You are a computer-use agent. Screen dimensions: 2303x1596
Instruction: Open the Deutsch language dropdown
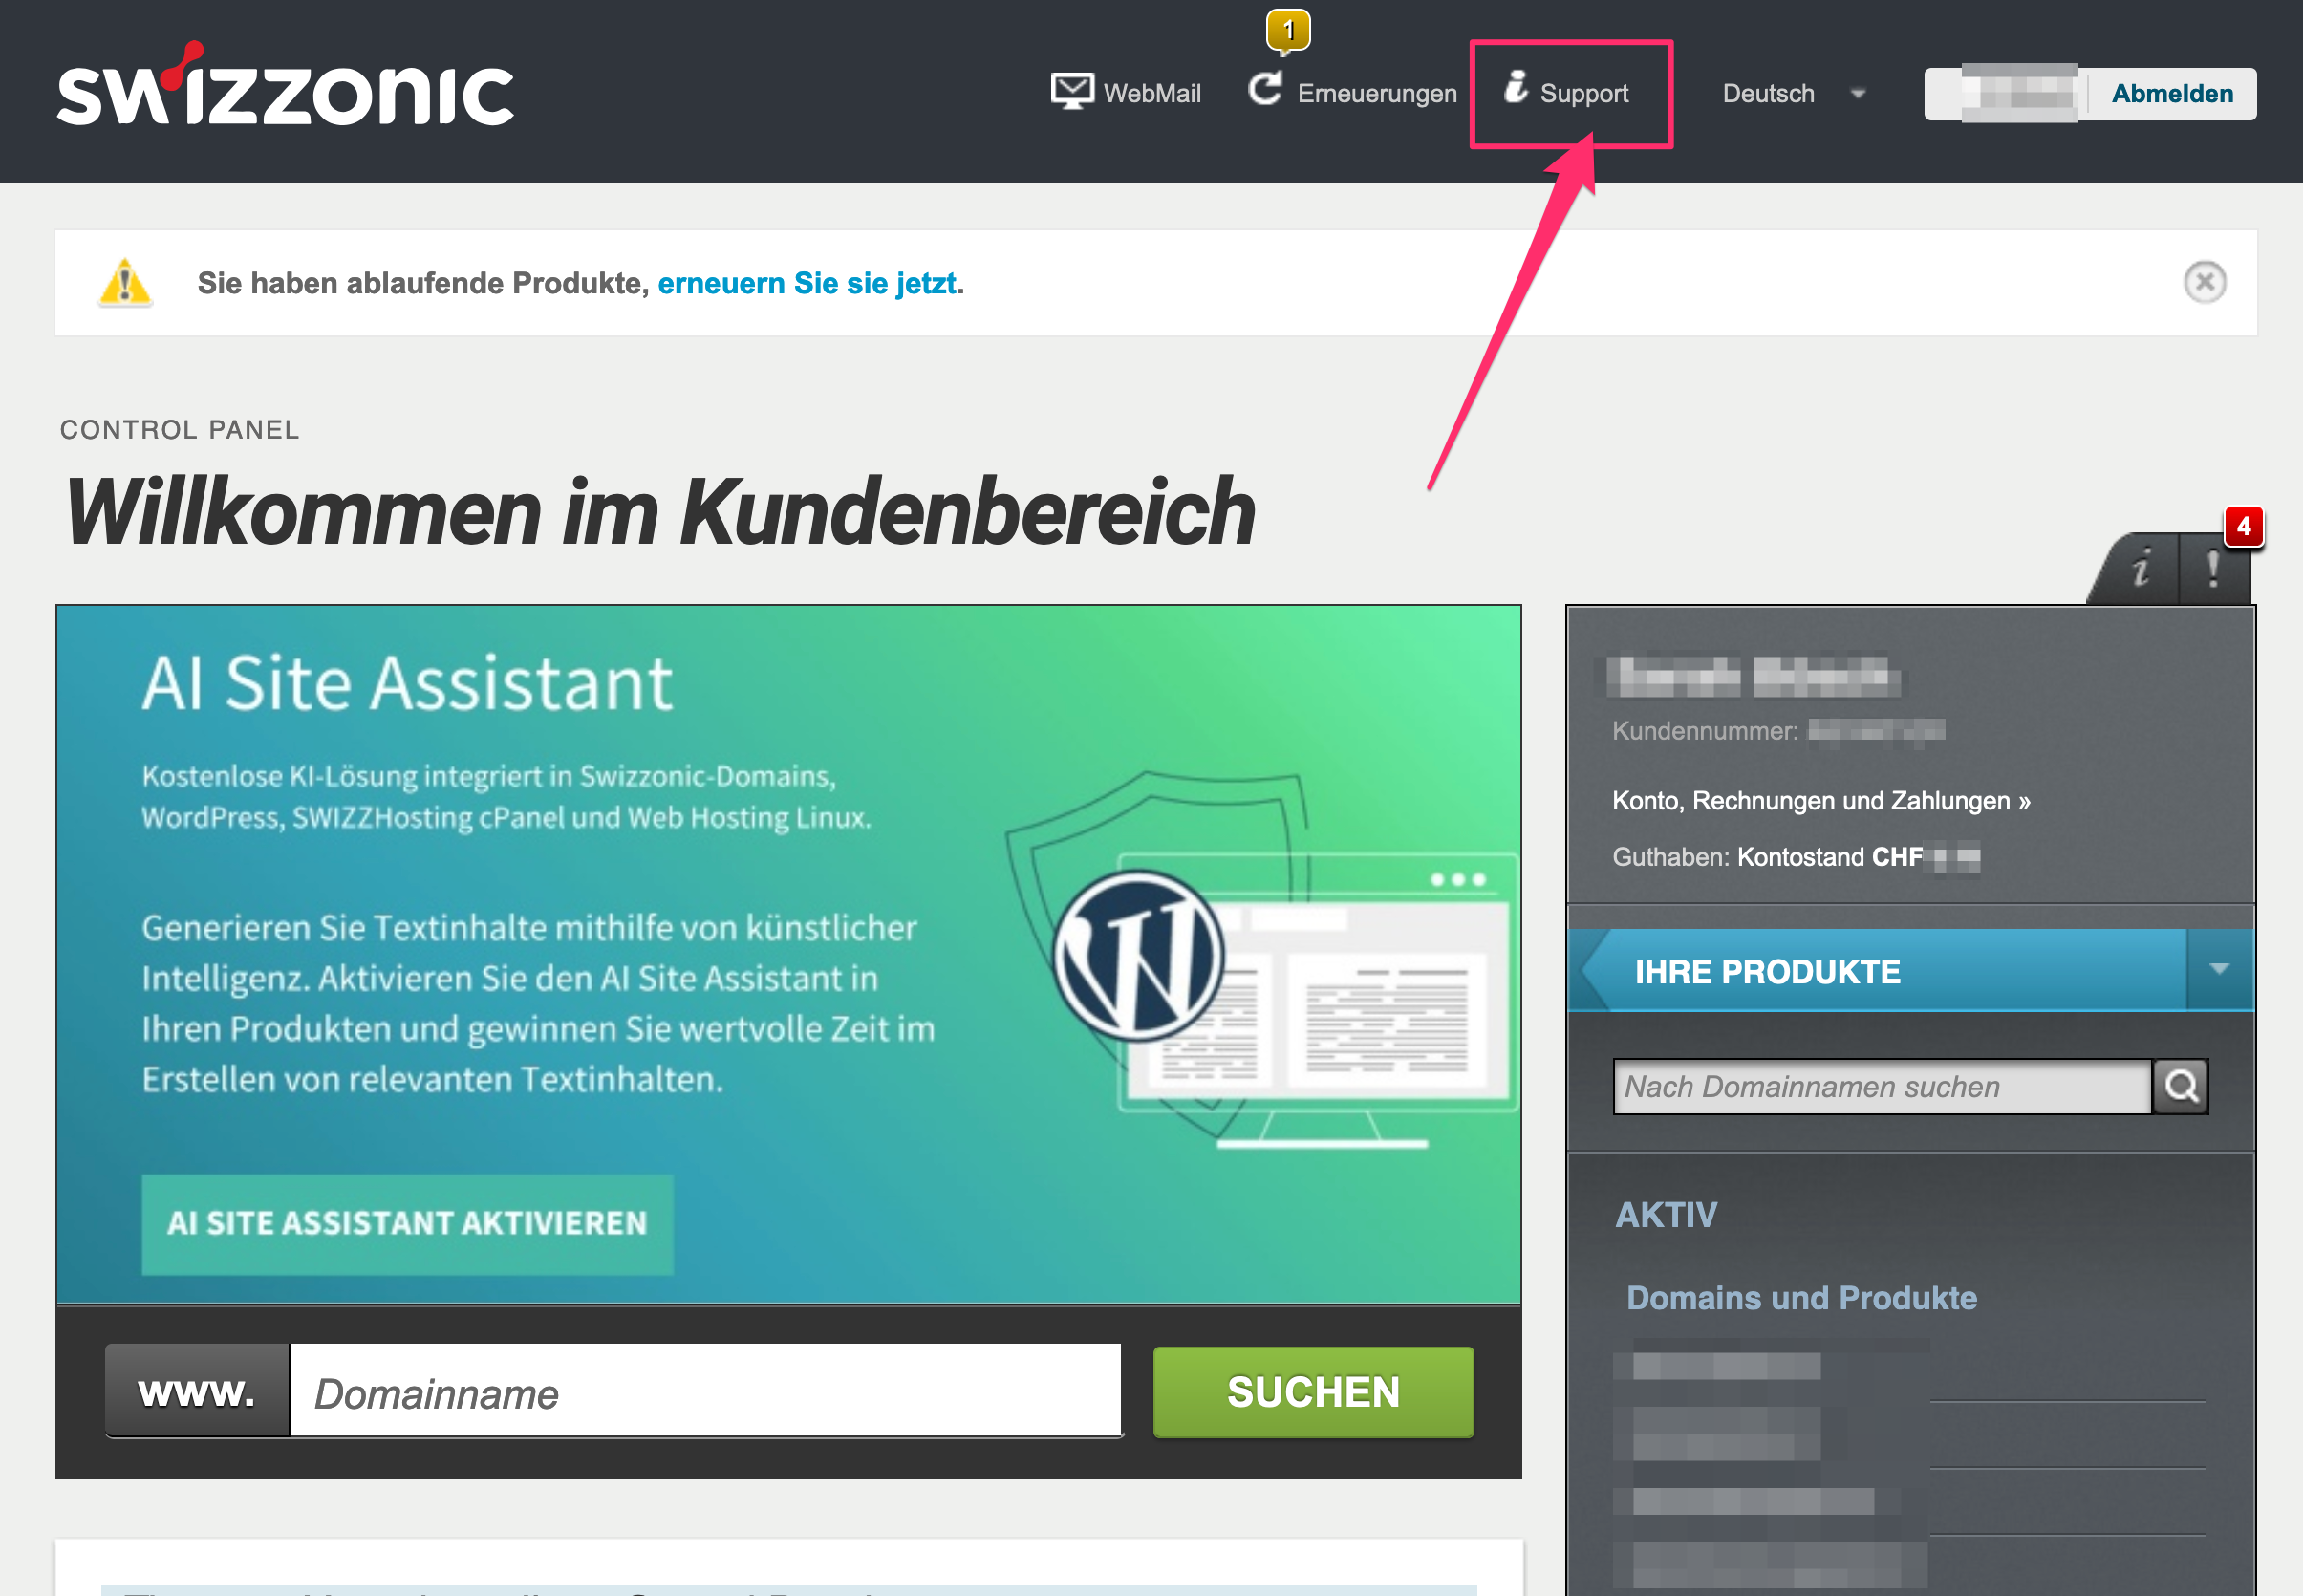coord(1793,93)
